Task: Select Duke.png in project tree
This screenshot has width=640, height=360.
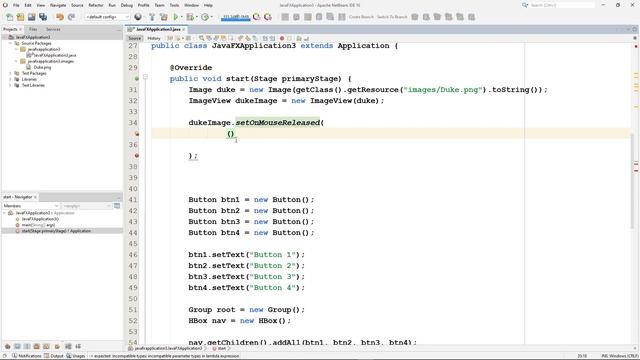Action: 42,67
